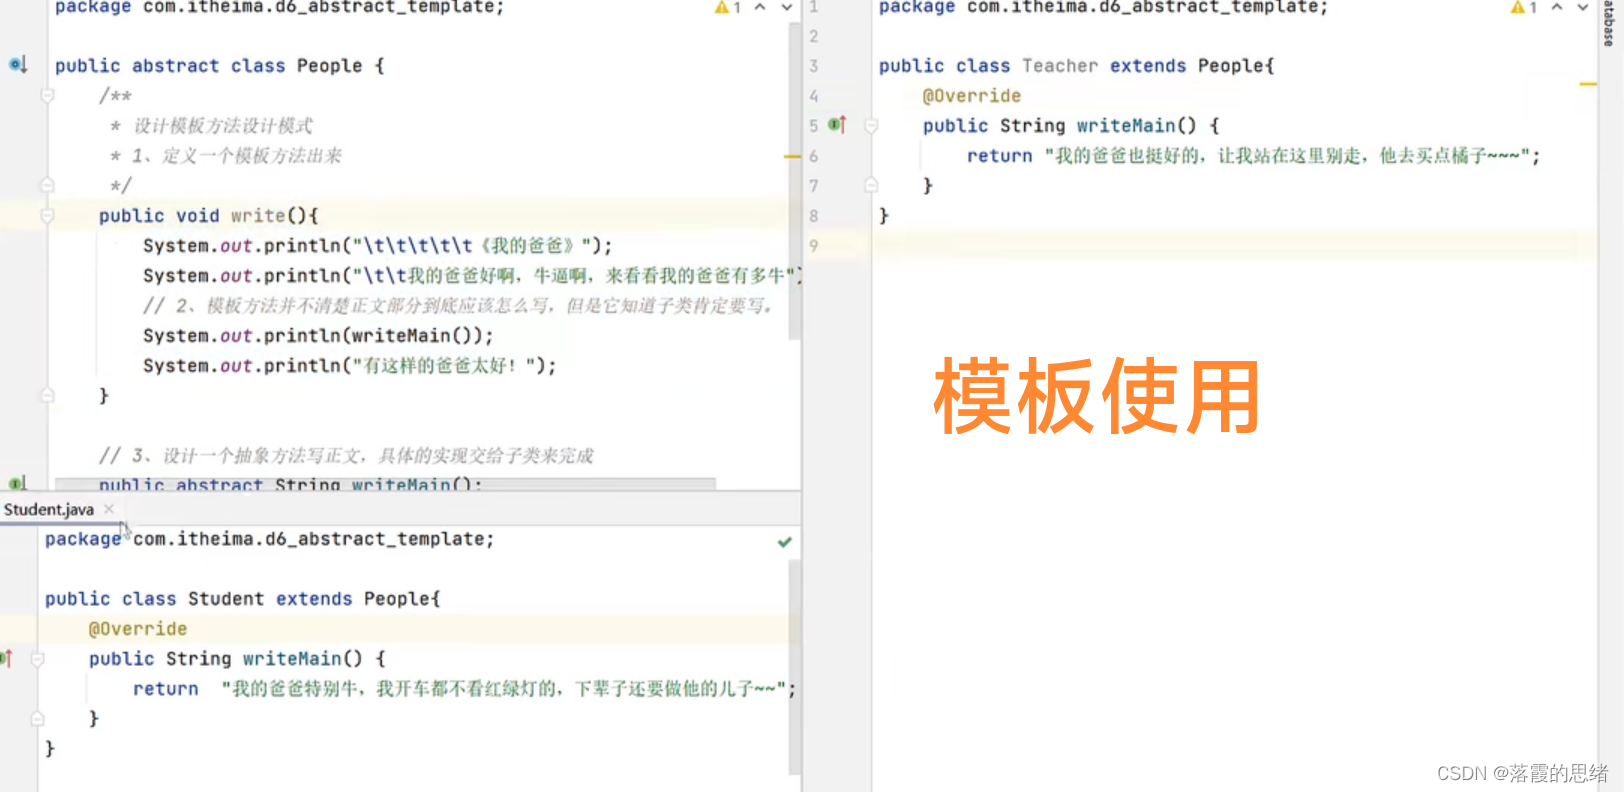Click the closing fold marker of Student writeMain
1624x792 pixels.
point(37,719)
